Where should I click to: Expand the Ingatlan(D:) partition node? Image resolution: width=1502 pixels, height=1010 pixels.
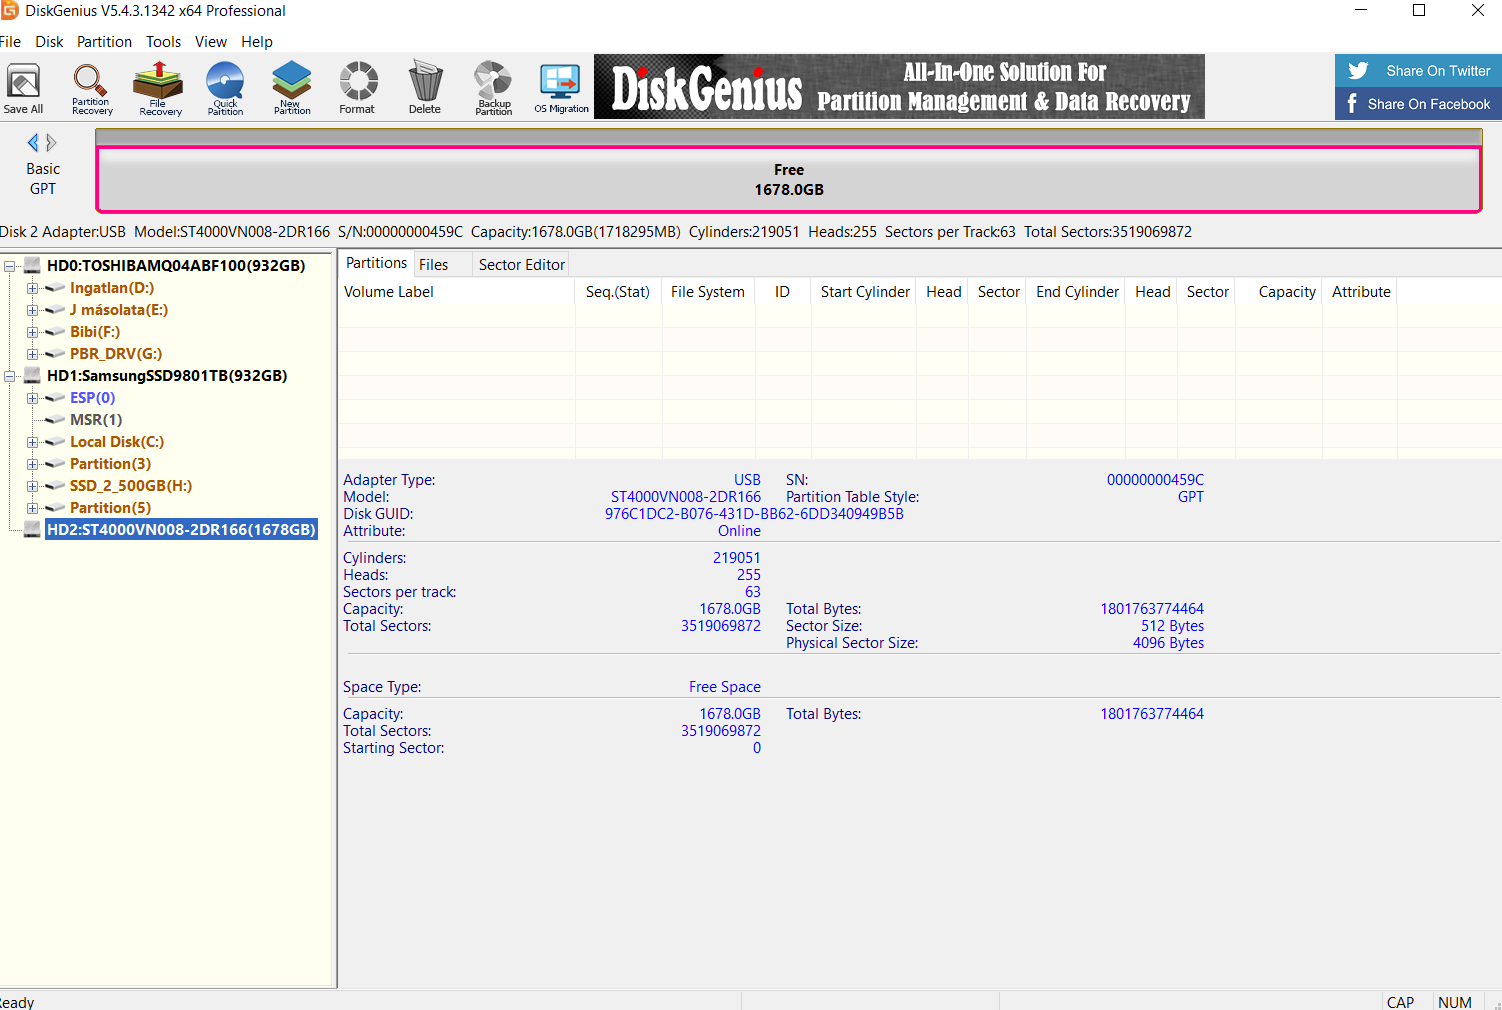point(32,288)
